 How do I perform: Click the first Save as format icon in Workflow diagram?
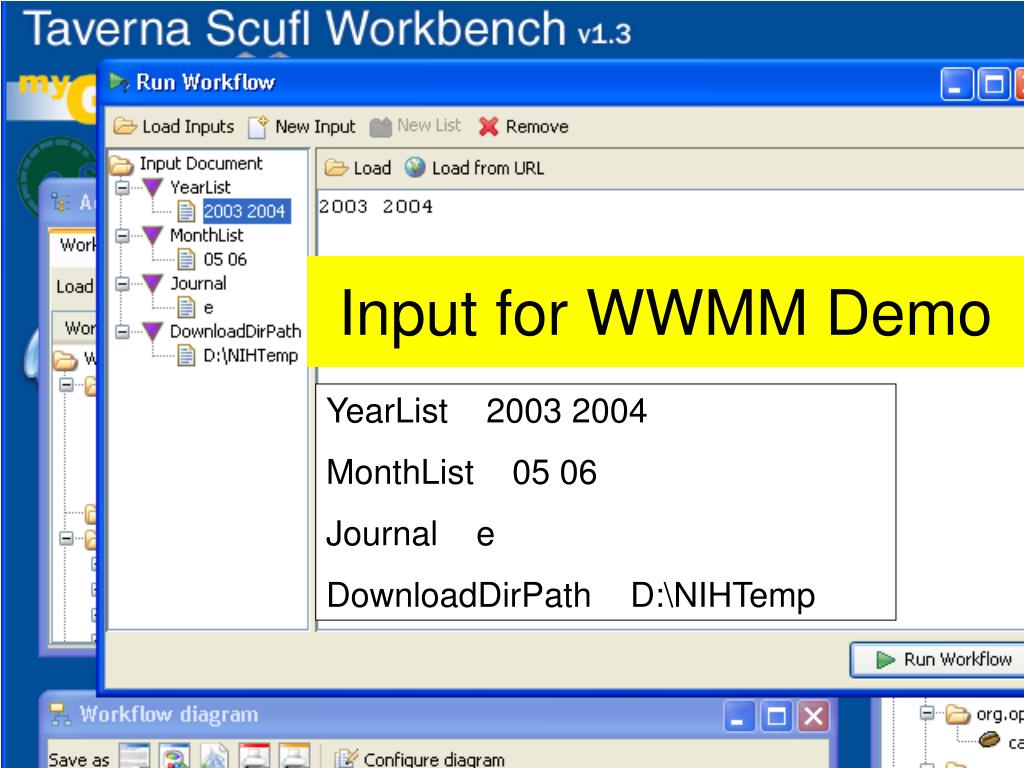(134, 756)
